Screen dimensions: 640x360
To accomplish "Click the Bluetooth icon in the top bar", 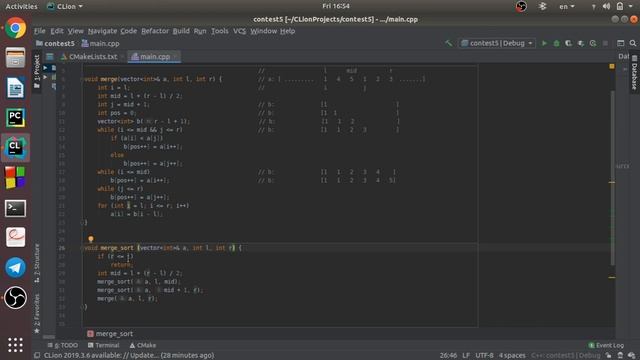I will coord(542,6).
